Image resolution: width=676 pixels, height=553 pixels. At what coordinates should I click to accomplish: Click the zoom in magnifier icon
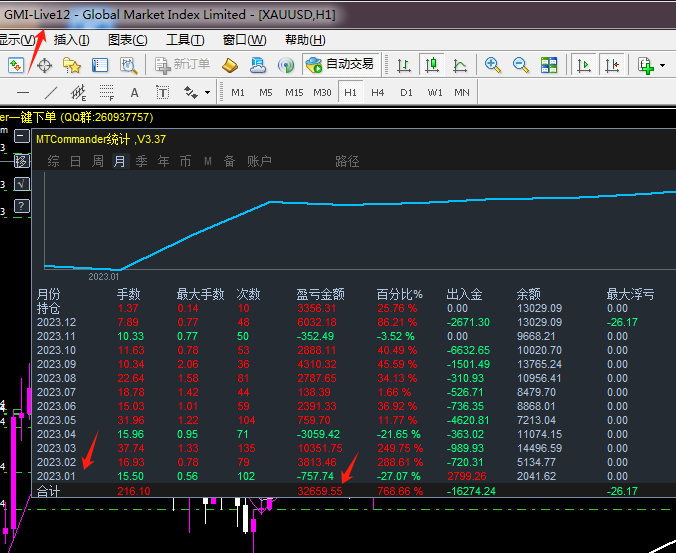pos(493,65)
